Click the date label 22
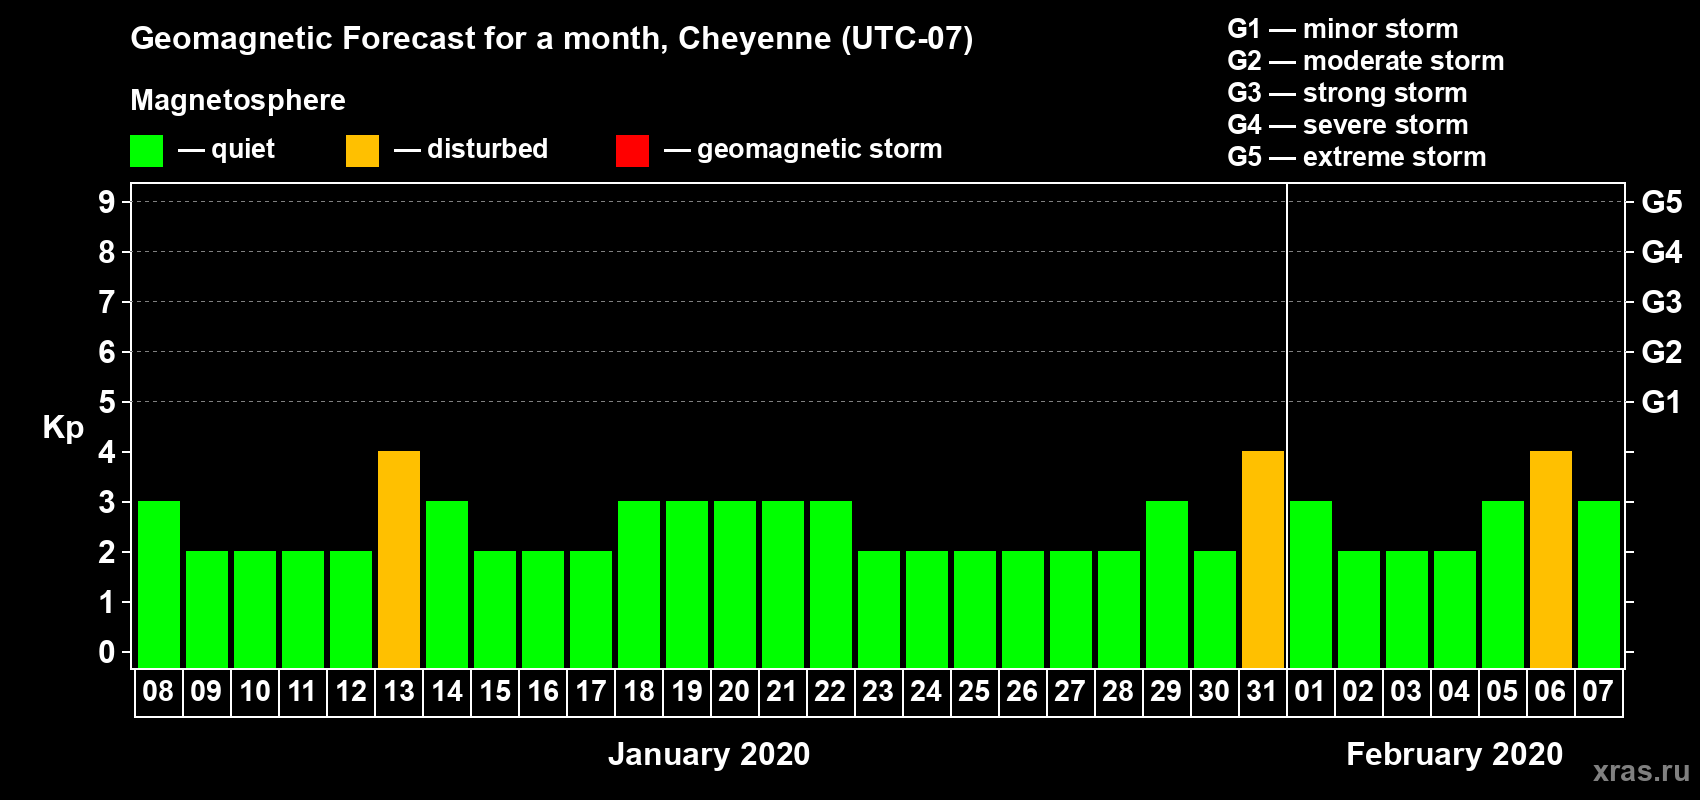This screenshot has width=1700, height=800. coord(830,692)
